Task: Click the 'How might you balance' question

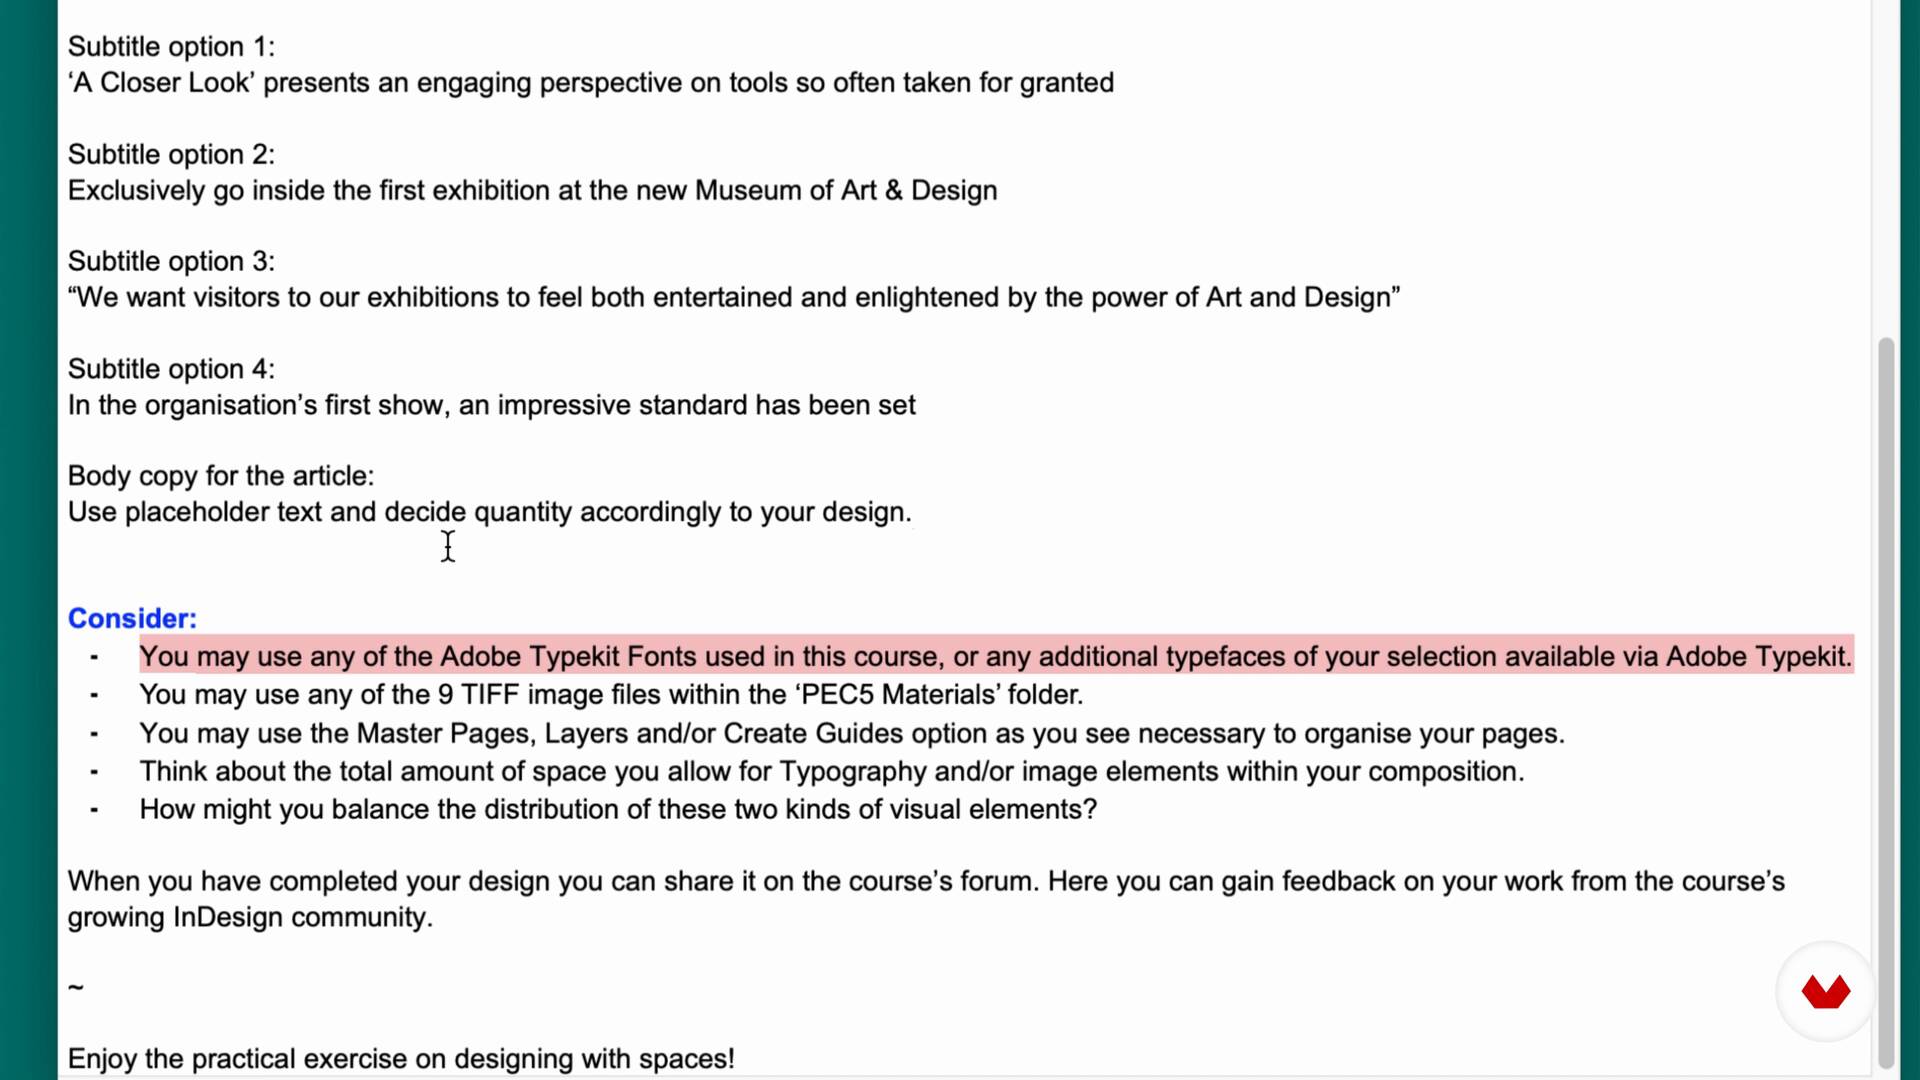Action: tap(618, 810)
